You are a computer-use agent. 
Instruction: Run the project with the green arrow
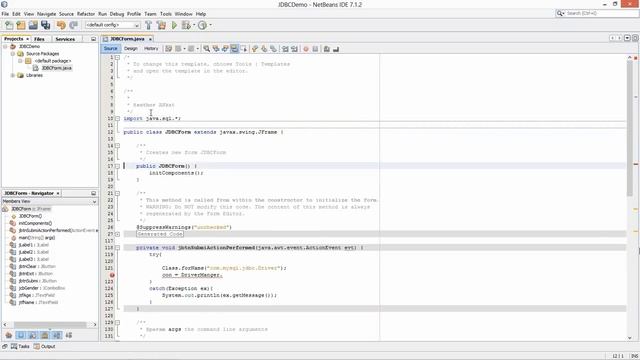pos(174,25)
